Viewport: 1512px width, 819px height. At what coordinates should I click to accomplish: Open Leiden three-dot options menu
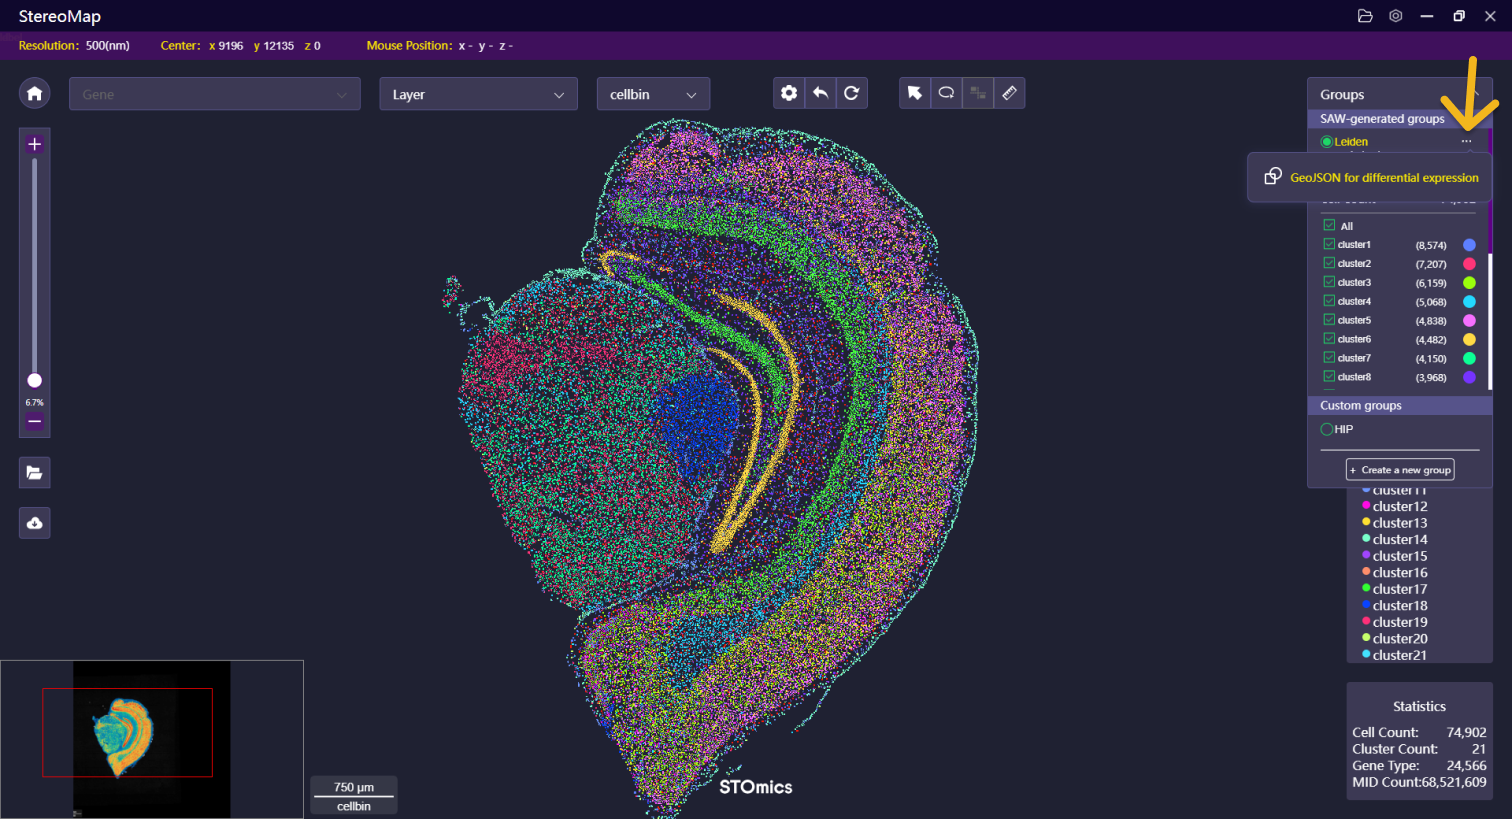(x=1466, y=141)
